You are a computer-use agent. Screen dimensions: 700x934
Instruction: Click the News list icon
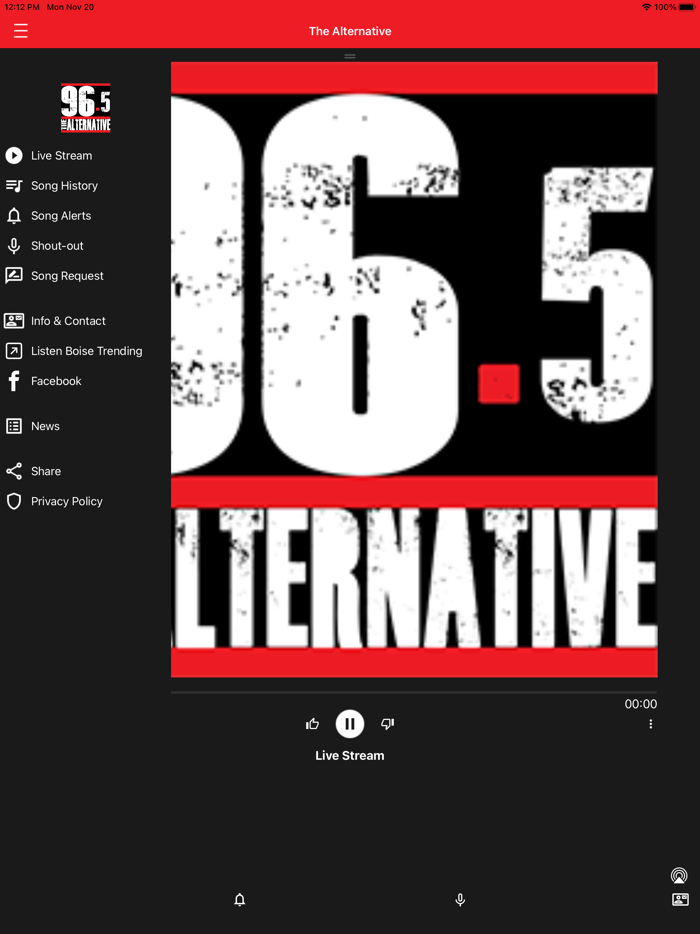click(x=14, y=426)
